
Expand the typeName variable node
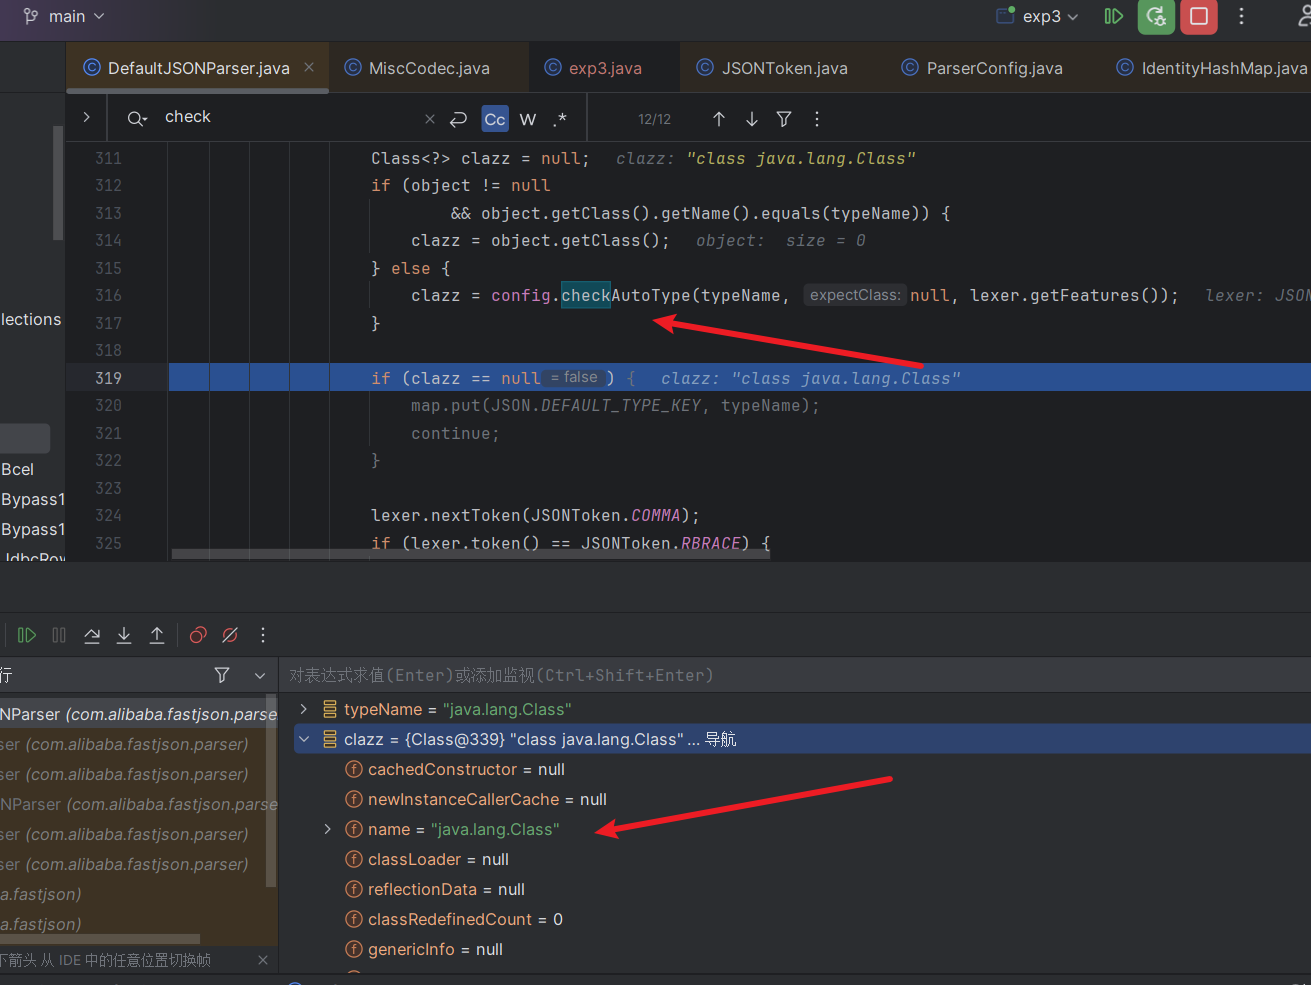coord(304,709)
